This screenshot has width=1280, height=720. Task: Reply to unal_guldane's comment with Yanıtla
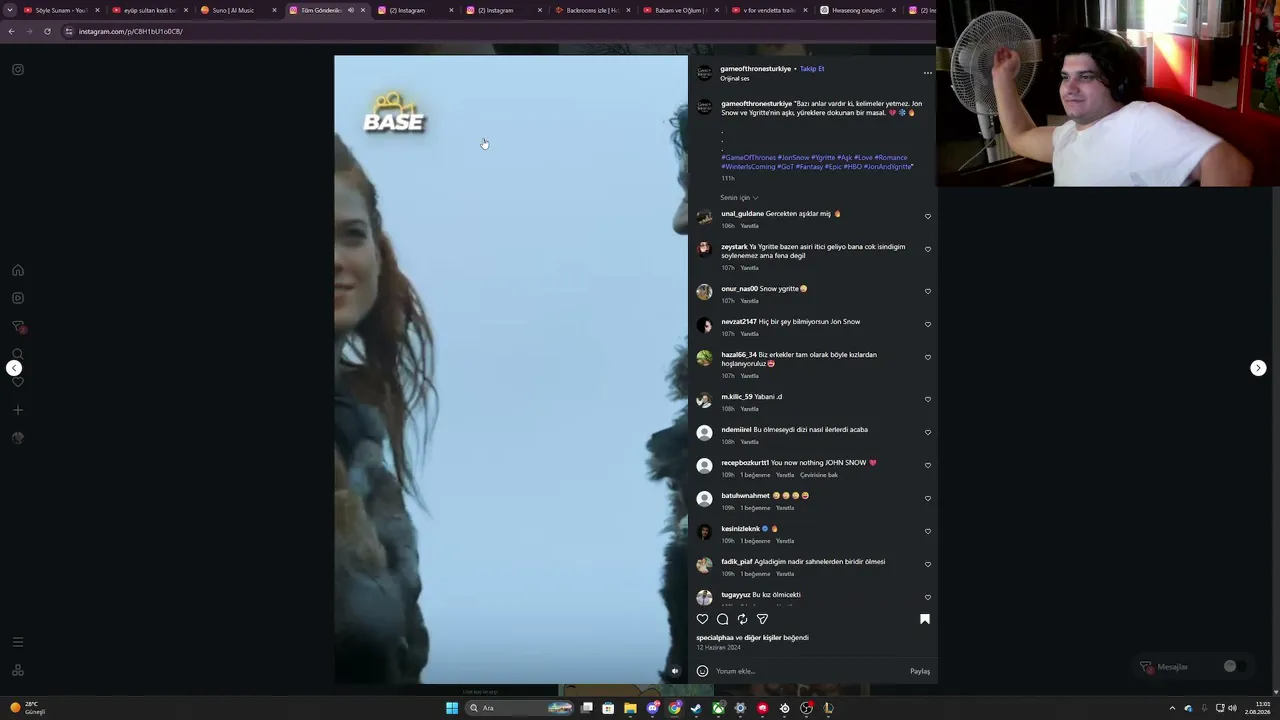[x=749, y=226]
